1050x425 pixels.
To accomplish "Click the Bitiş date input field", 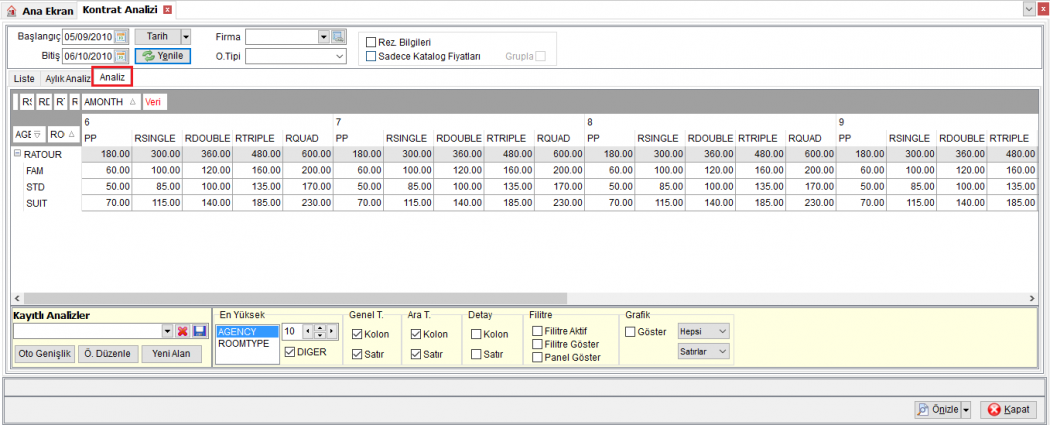I will [89, 56].
